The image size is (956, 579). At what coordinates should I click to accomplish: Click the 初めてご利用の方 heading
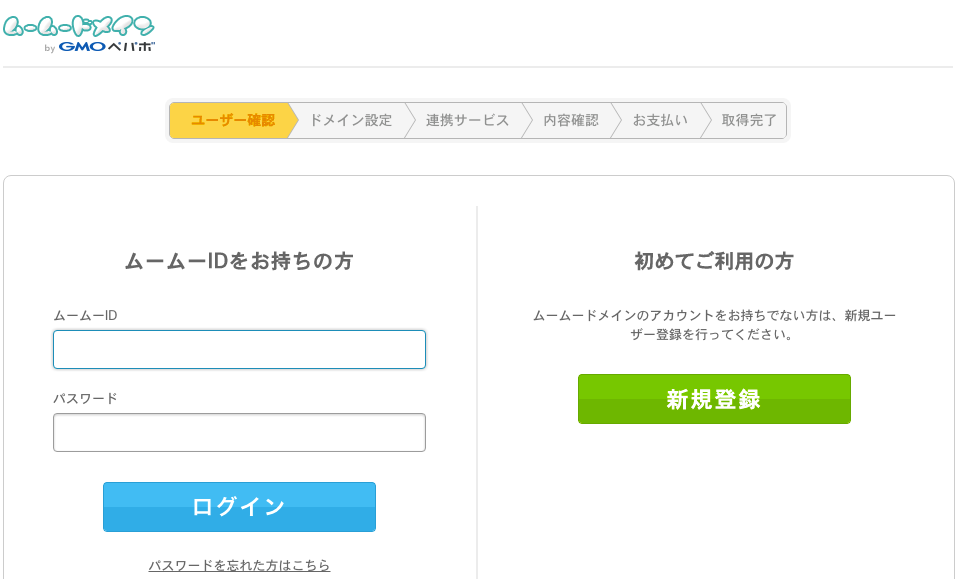point(714,261)
